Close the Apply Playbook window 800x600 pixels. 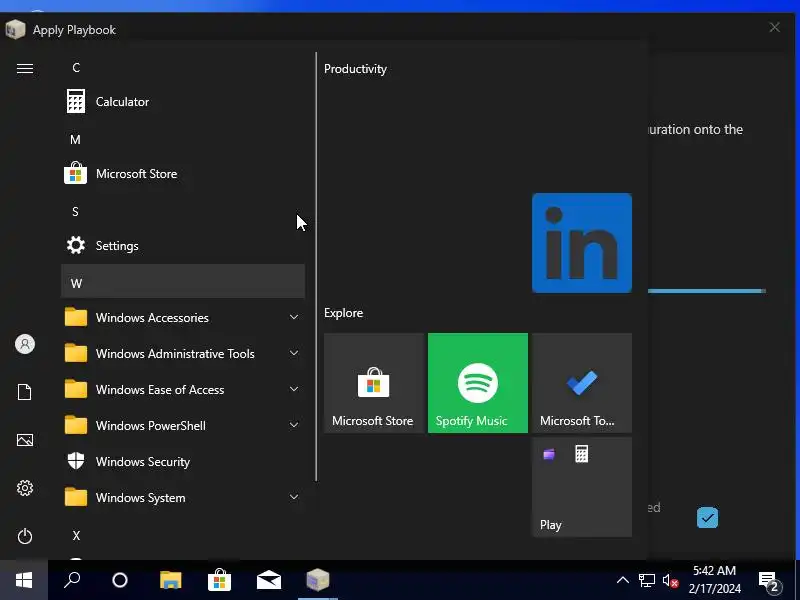[x=774, y=28]
